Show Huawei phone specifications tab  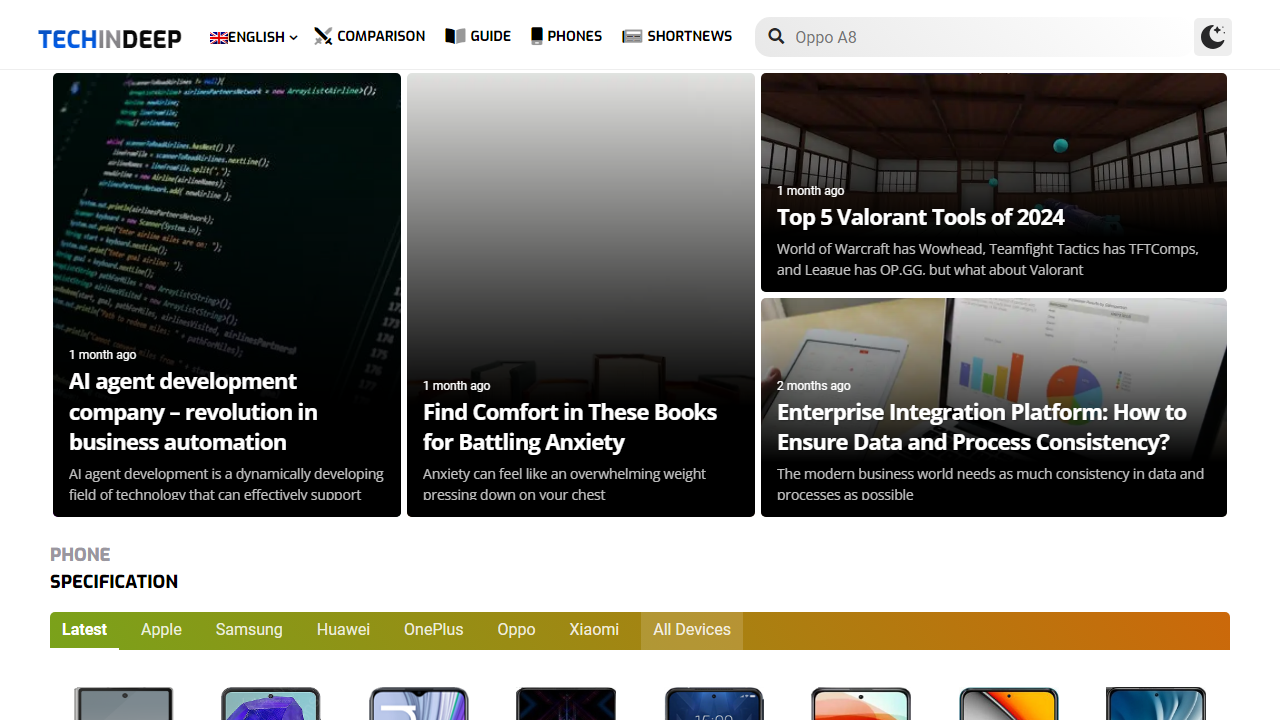tap(343, 630)
